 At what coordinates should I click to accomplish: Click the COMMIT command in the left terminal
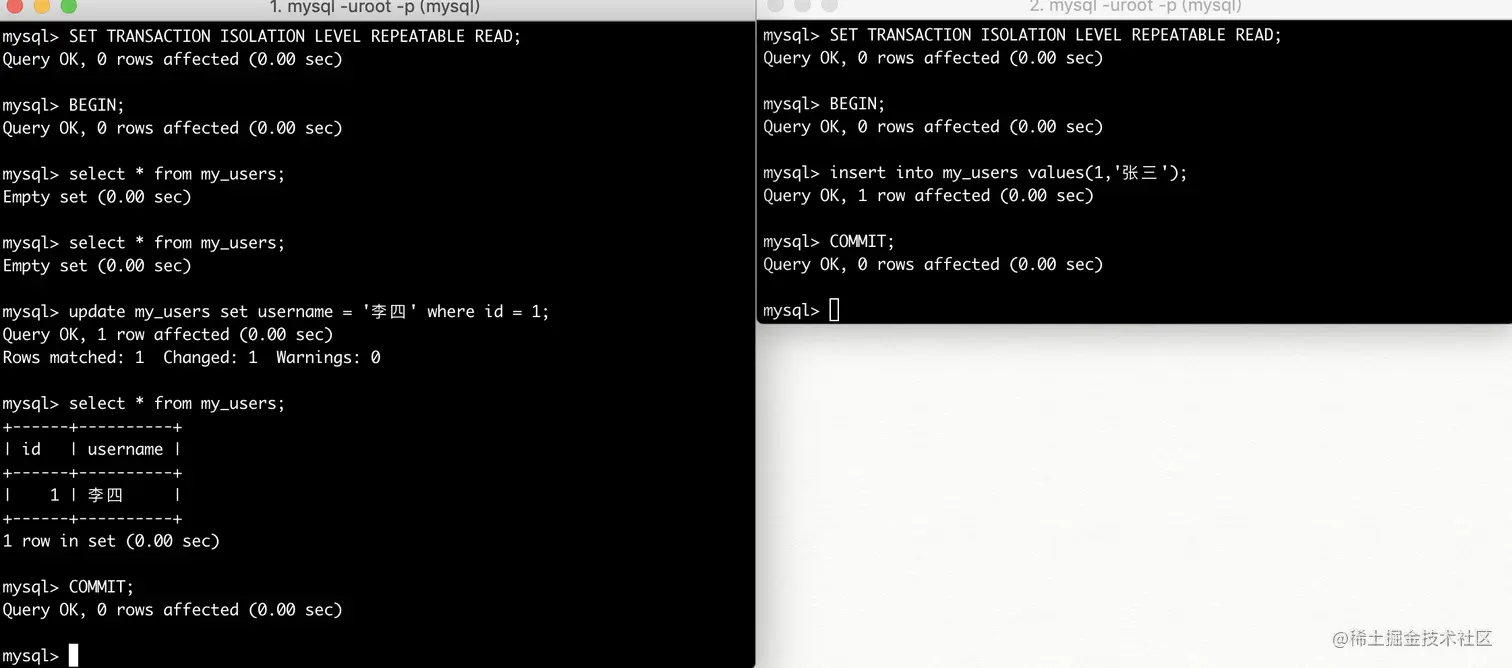tap(101, 587)
